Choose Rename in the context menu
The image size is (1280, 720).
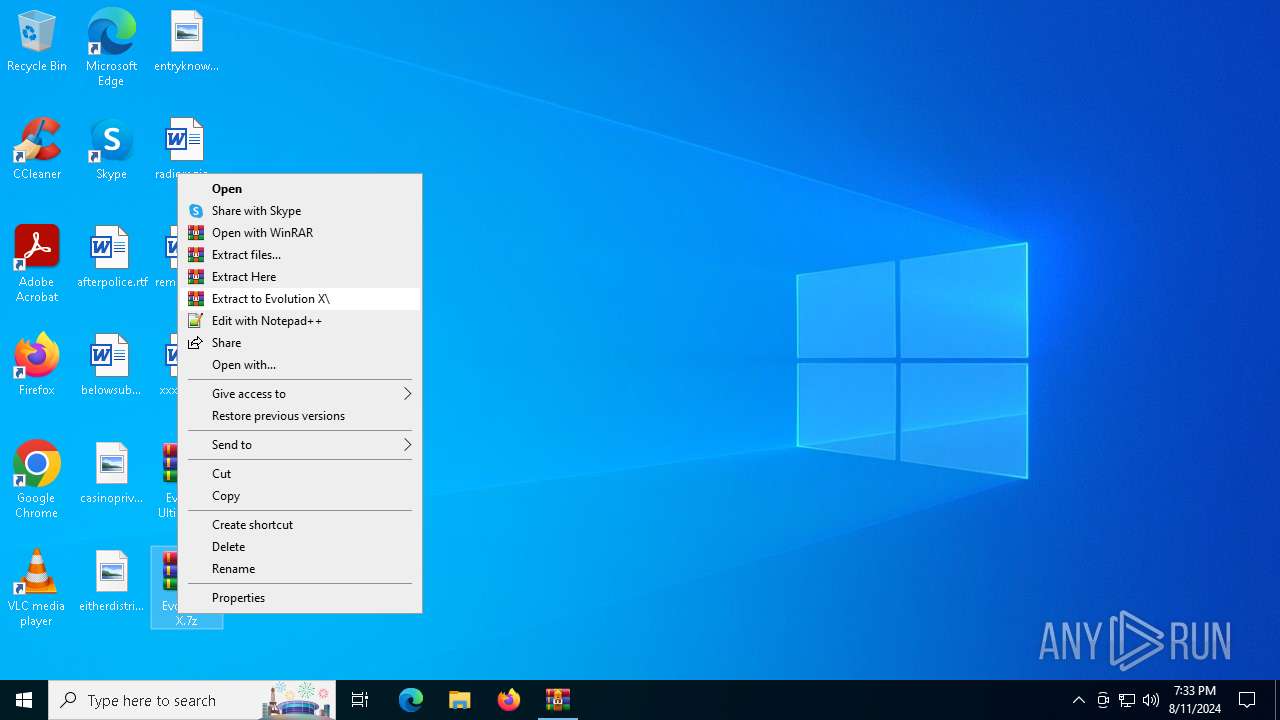[300, 569]
